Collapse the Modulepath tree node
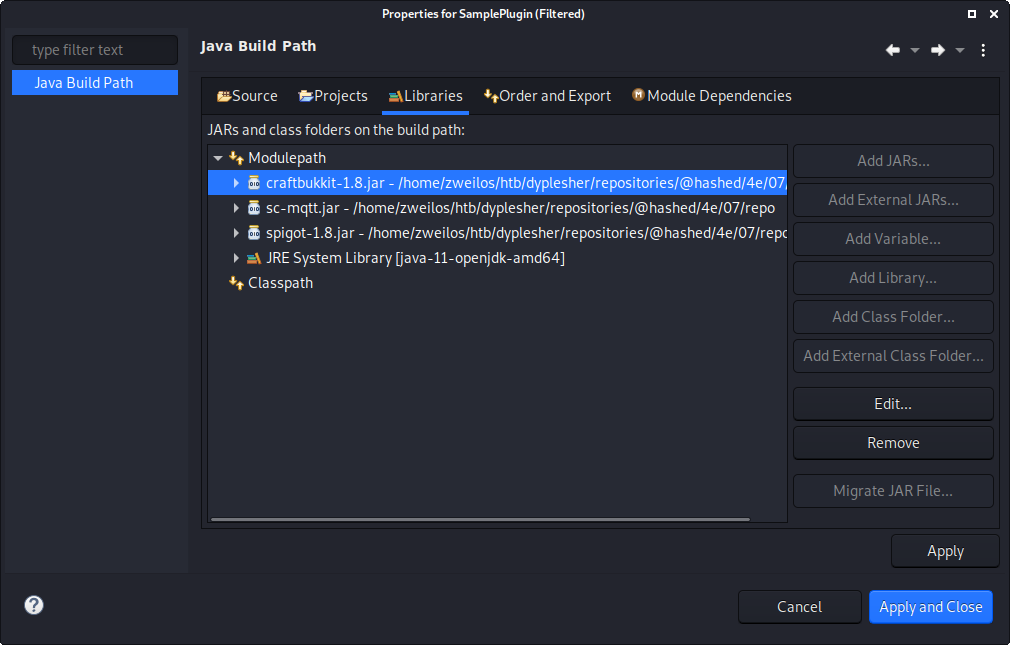Viewport: 1010px width, 645px height. [218, 158]
